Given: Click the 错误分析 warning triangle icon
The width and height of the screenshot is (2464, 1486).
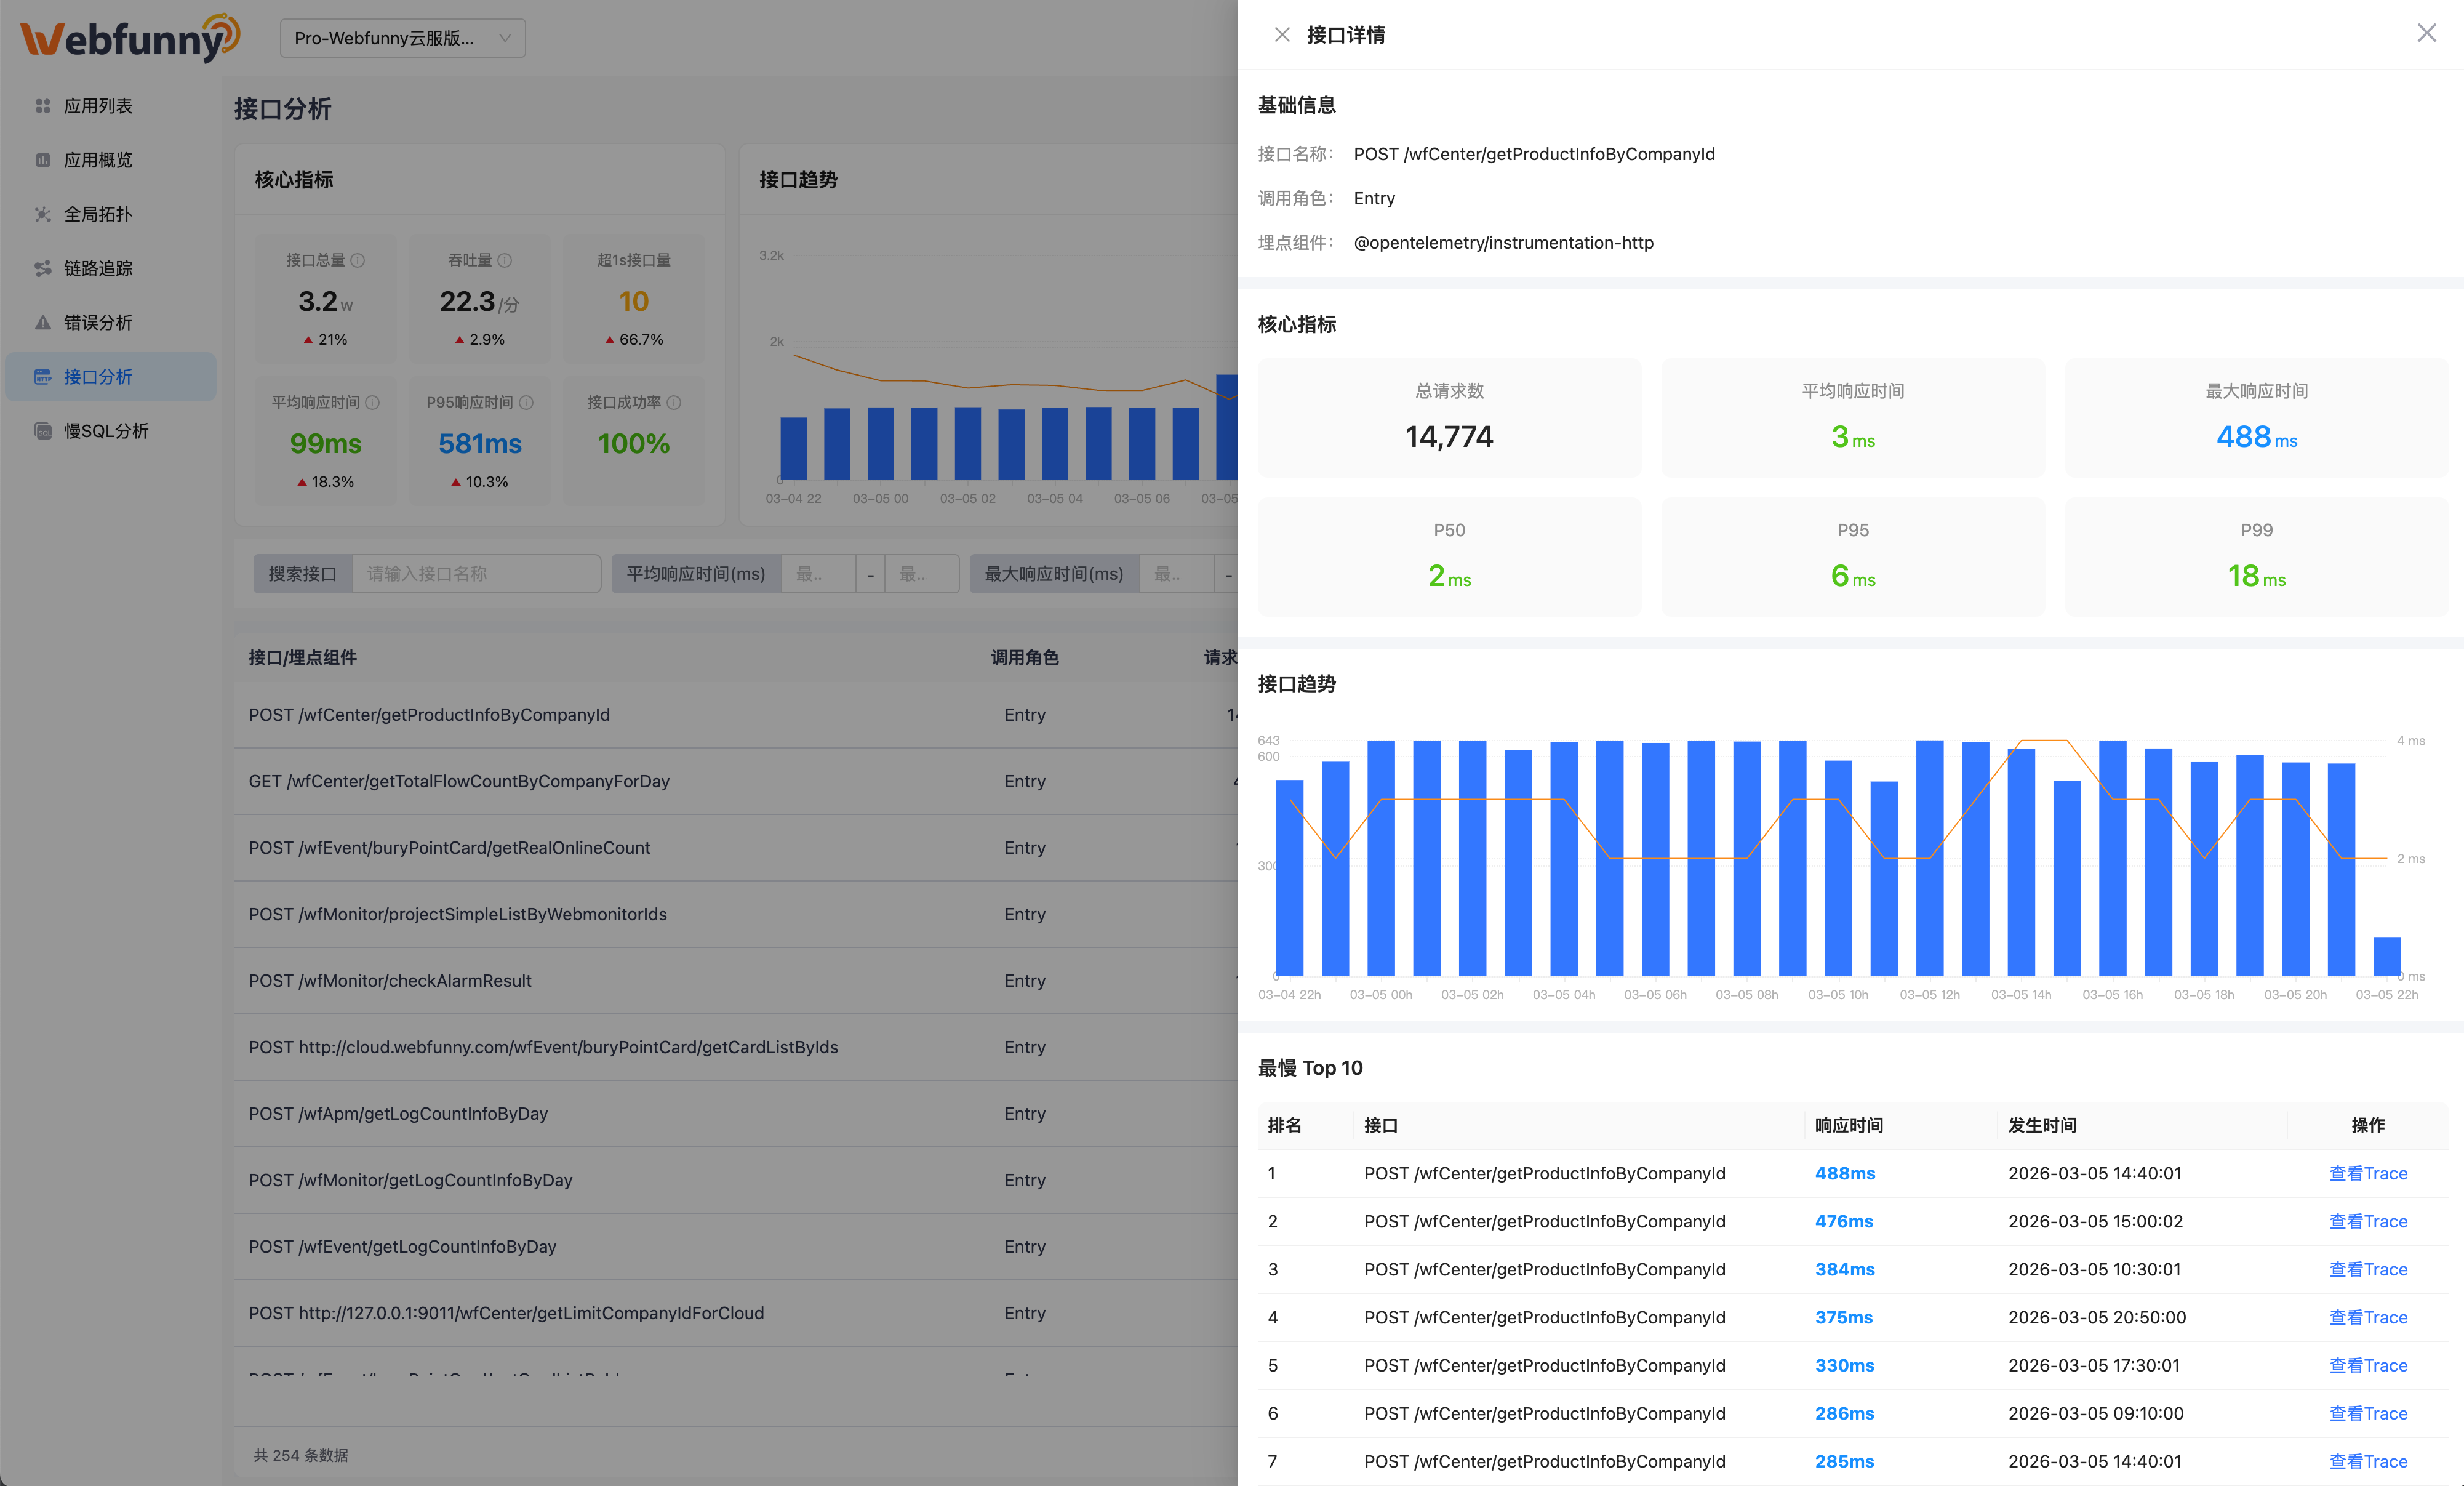Looking at the screenshot, I should pyautogui.click(x=42, y=322).
